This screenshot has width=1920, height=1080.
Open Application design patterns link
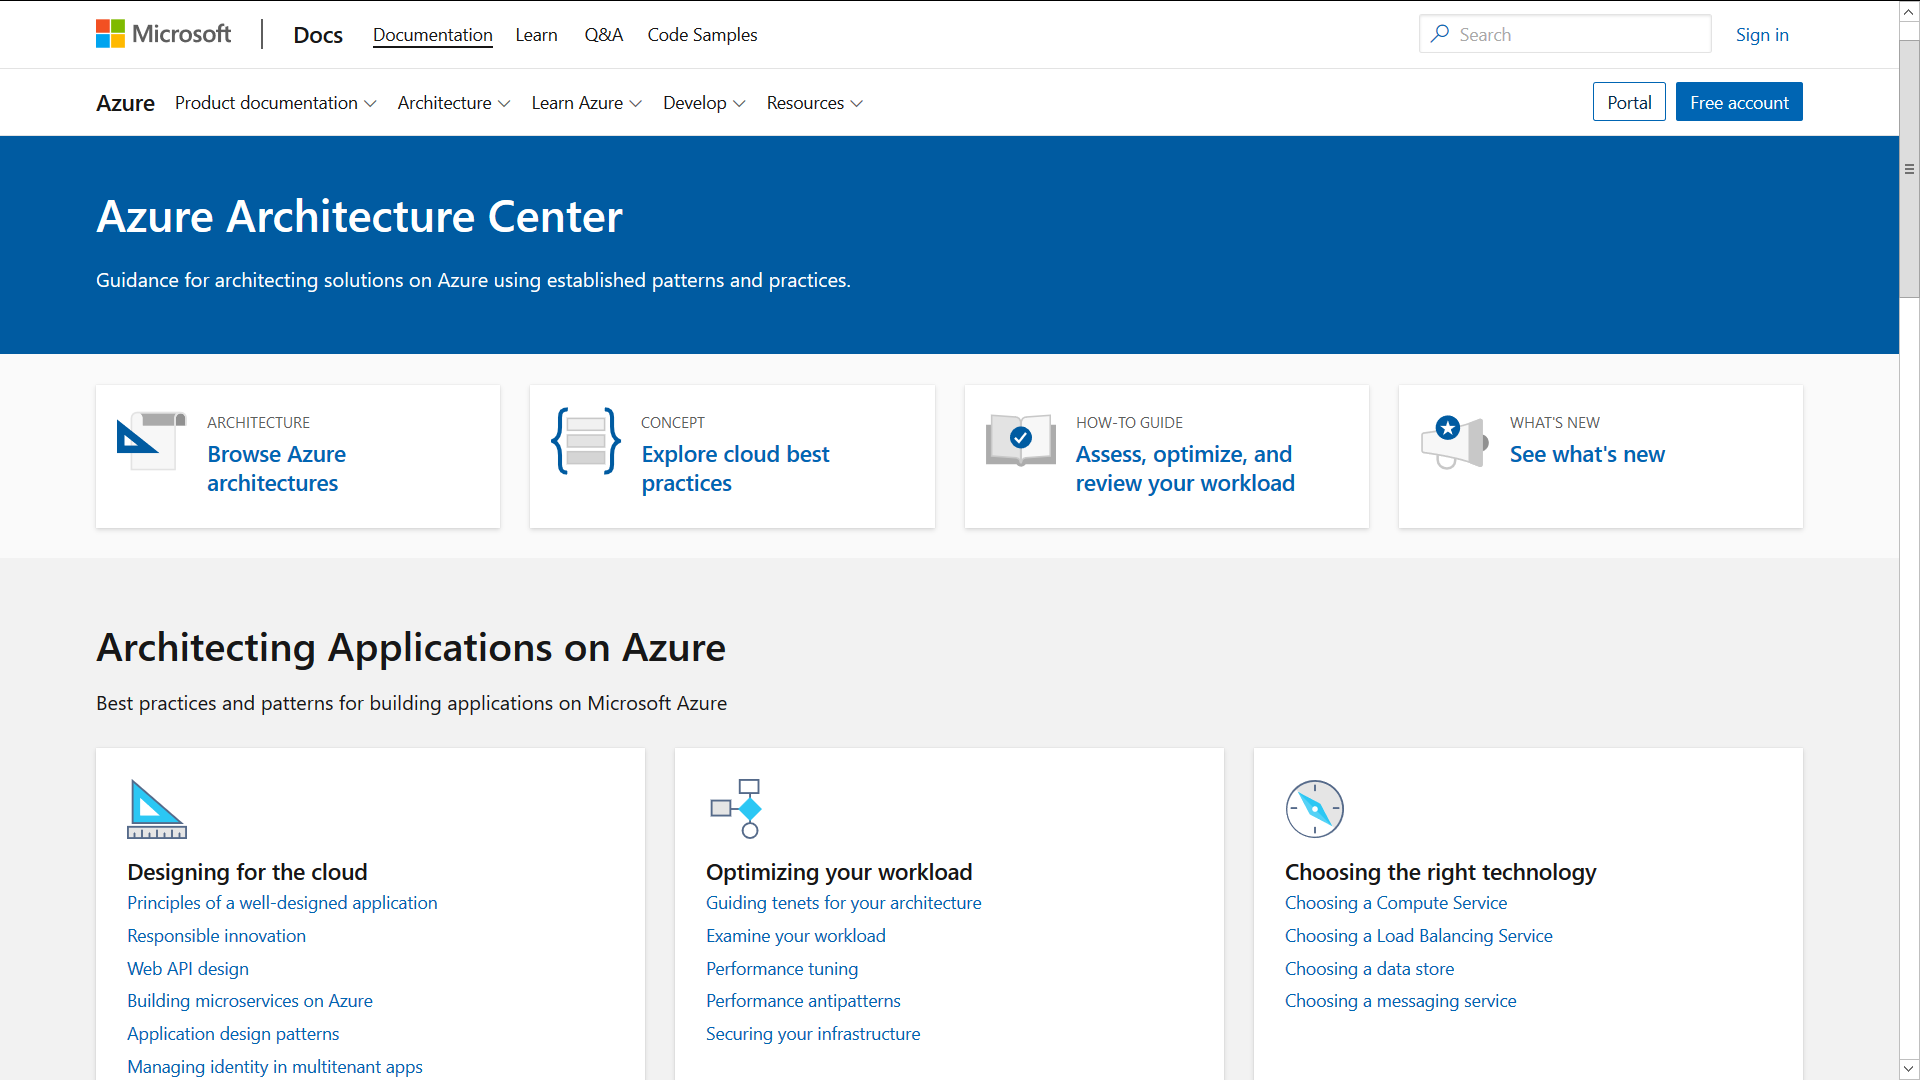point(233,1034)
